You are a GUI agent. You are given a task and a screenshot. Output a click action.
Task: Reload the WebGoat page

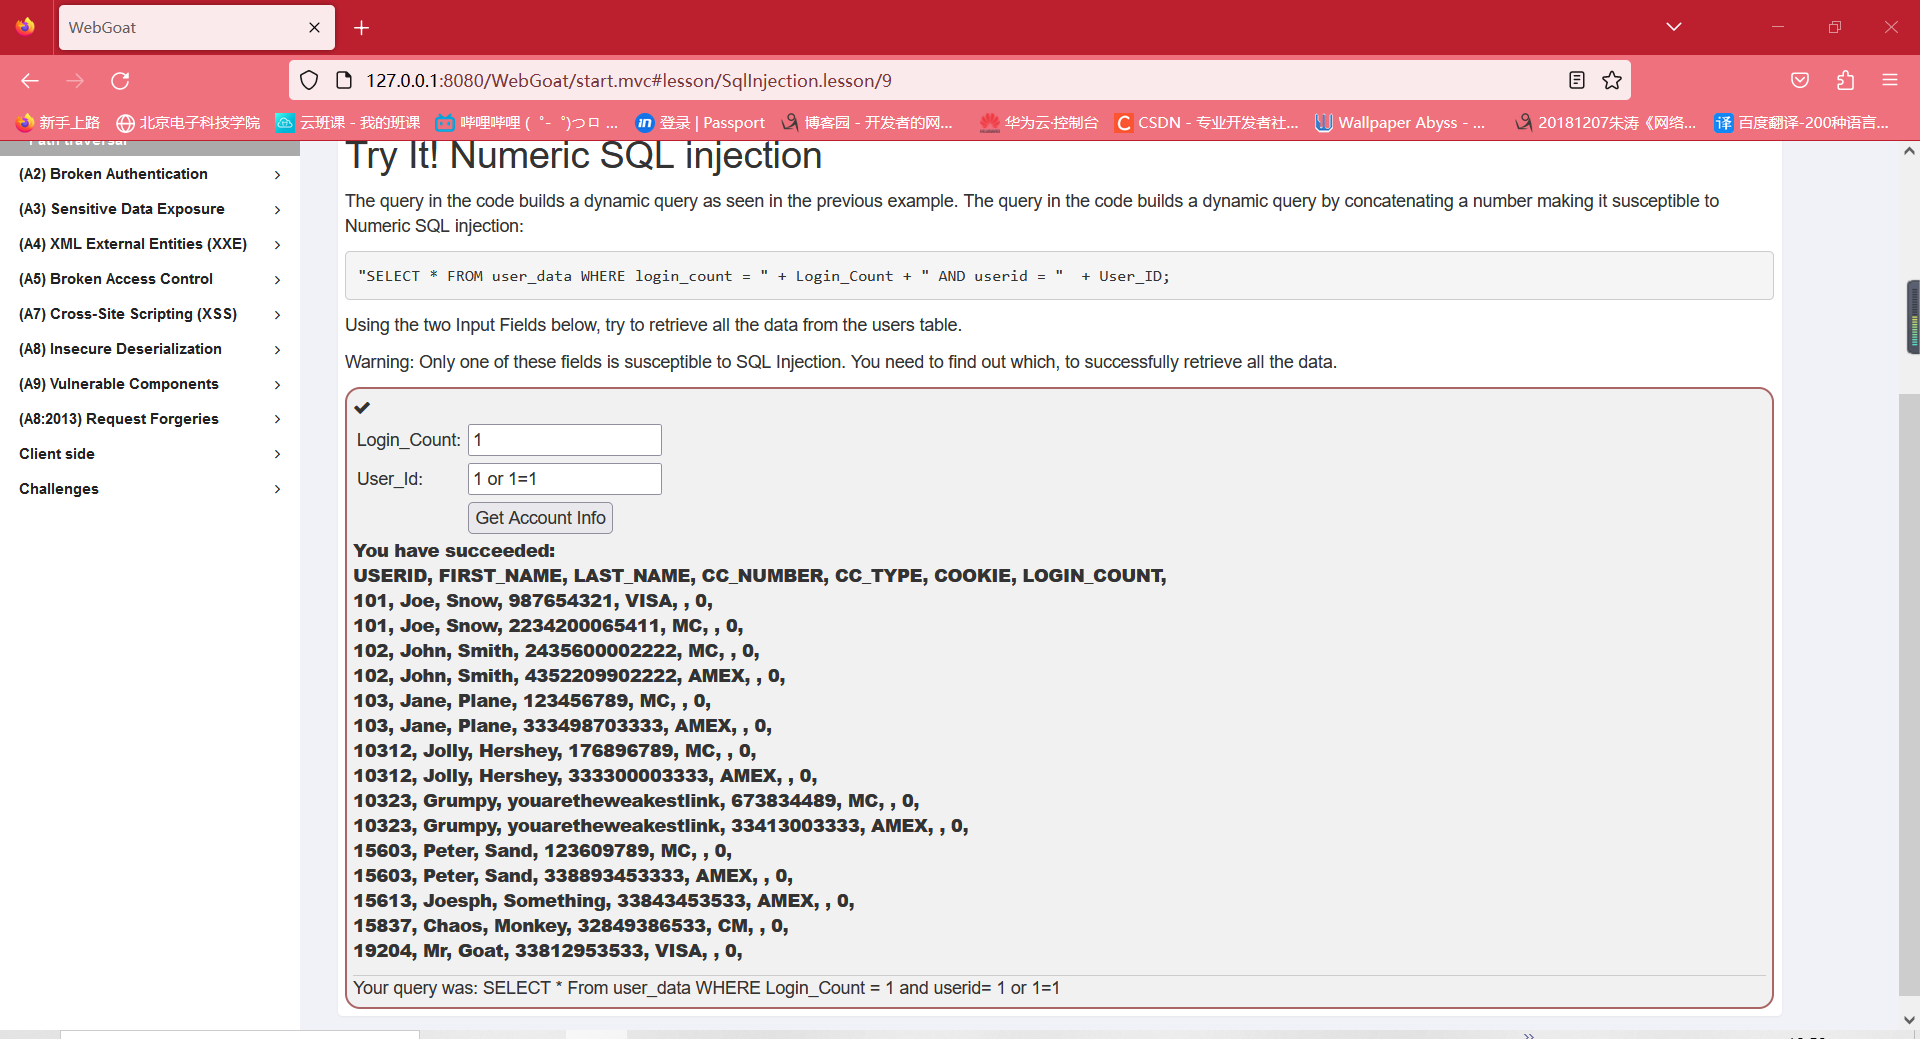coord(120,81)
